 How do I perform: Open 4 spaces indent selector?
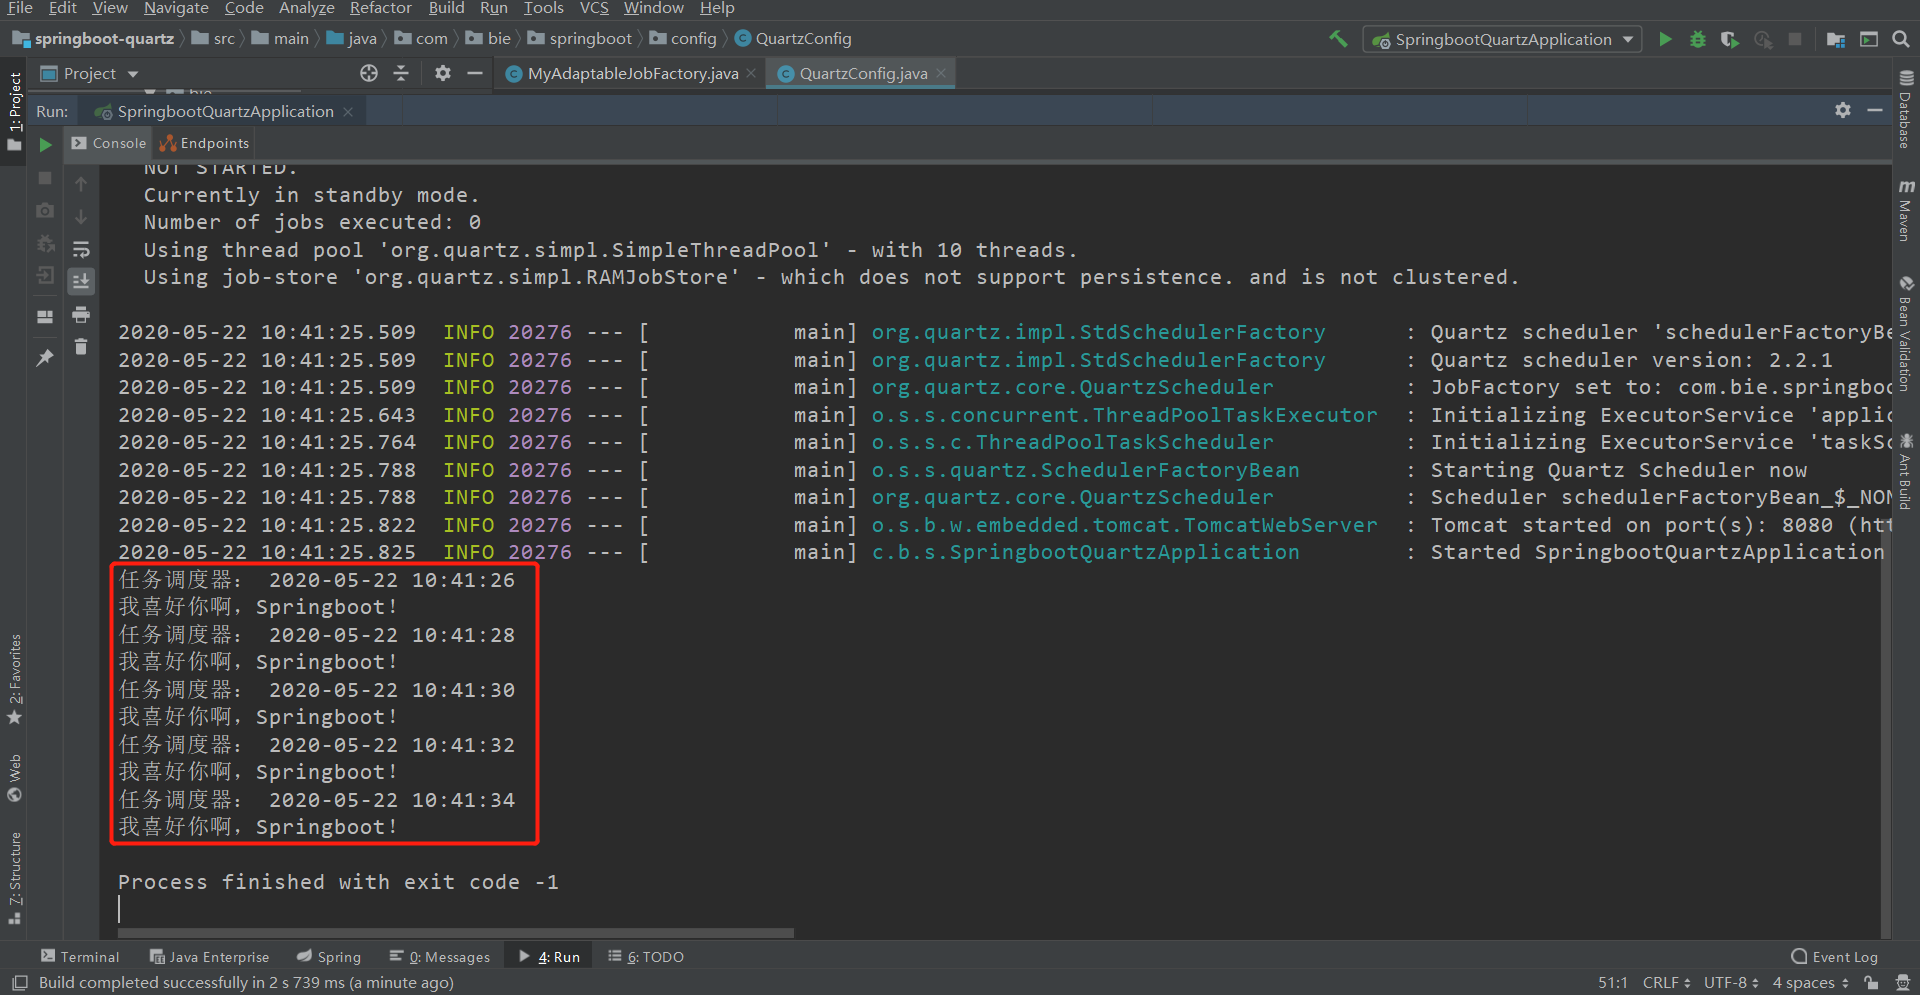pos(1810,983)
